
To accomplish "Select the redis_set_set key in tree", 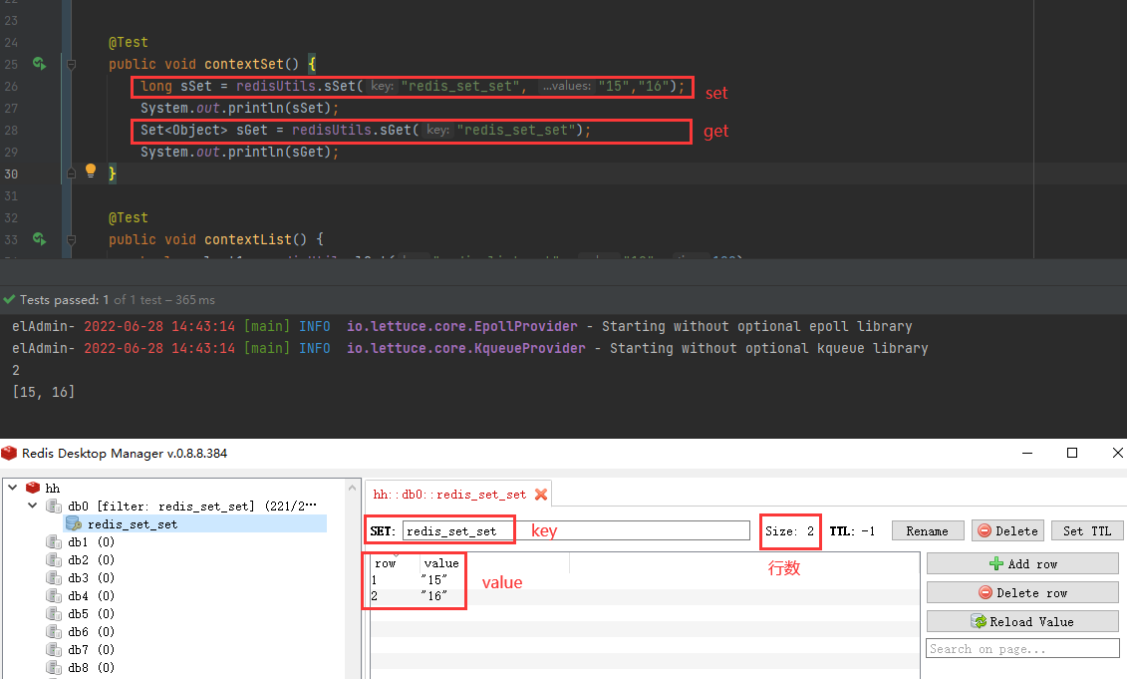I will coord(132,524).
